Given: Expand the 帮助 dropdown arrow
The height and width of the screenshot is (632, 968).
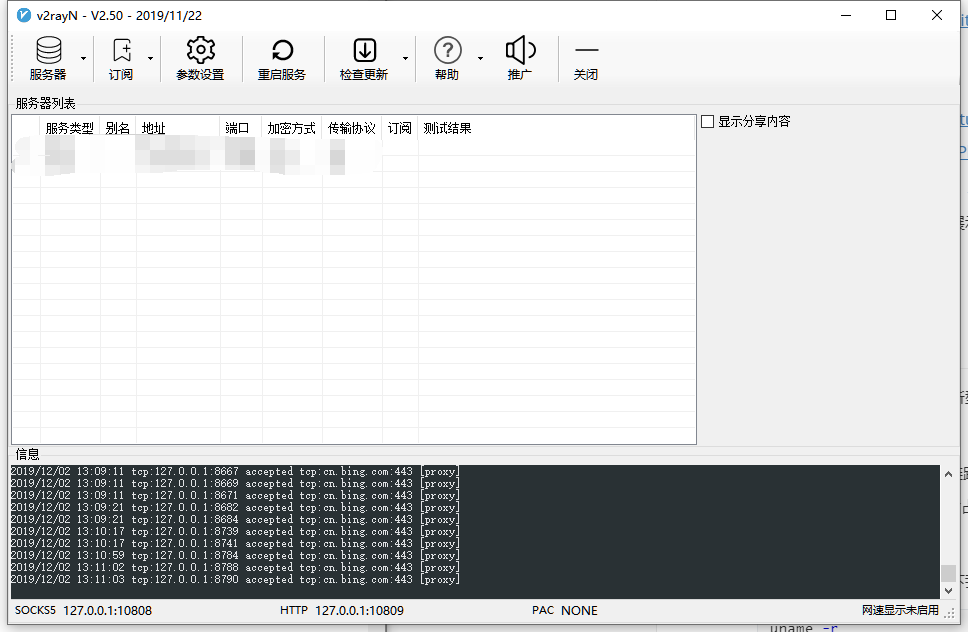Looking at the screenshot, I should coord(480,58).
